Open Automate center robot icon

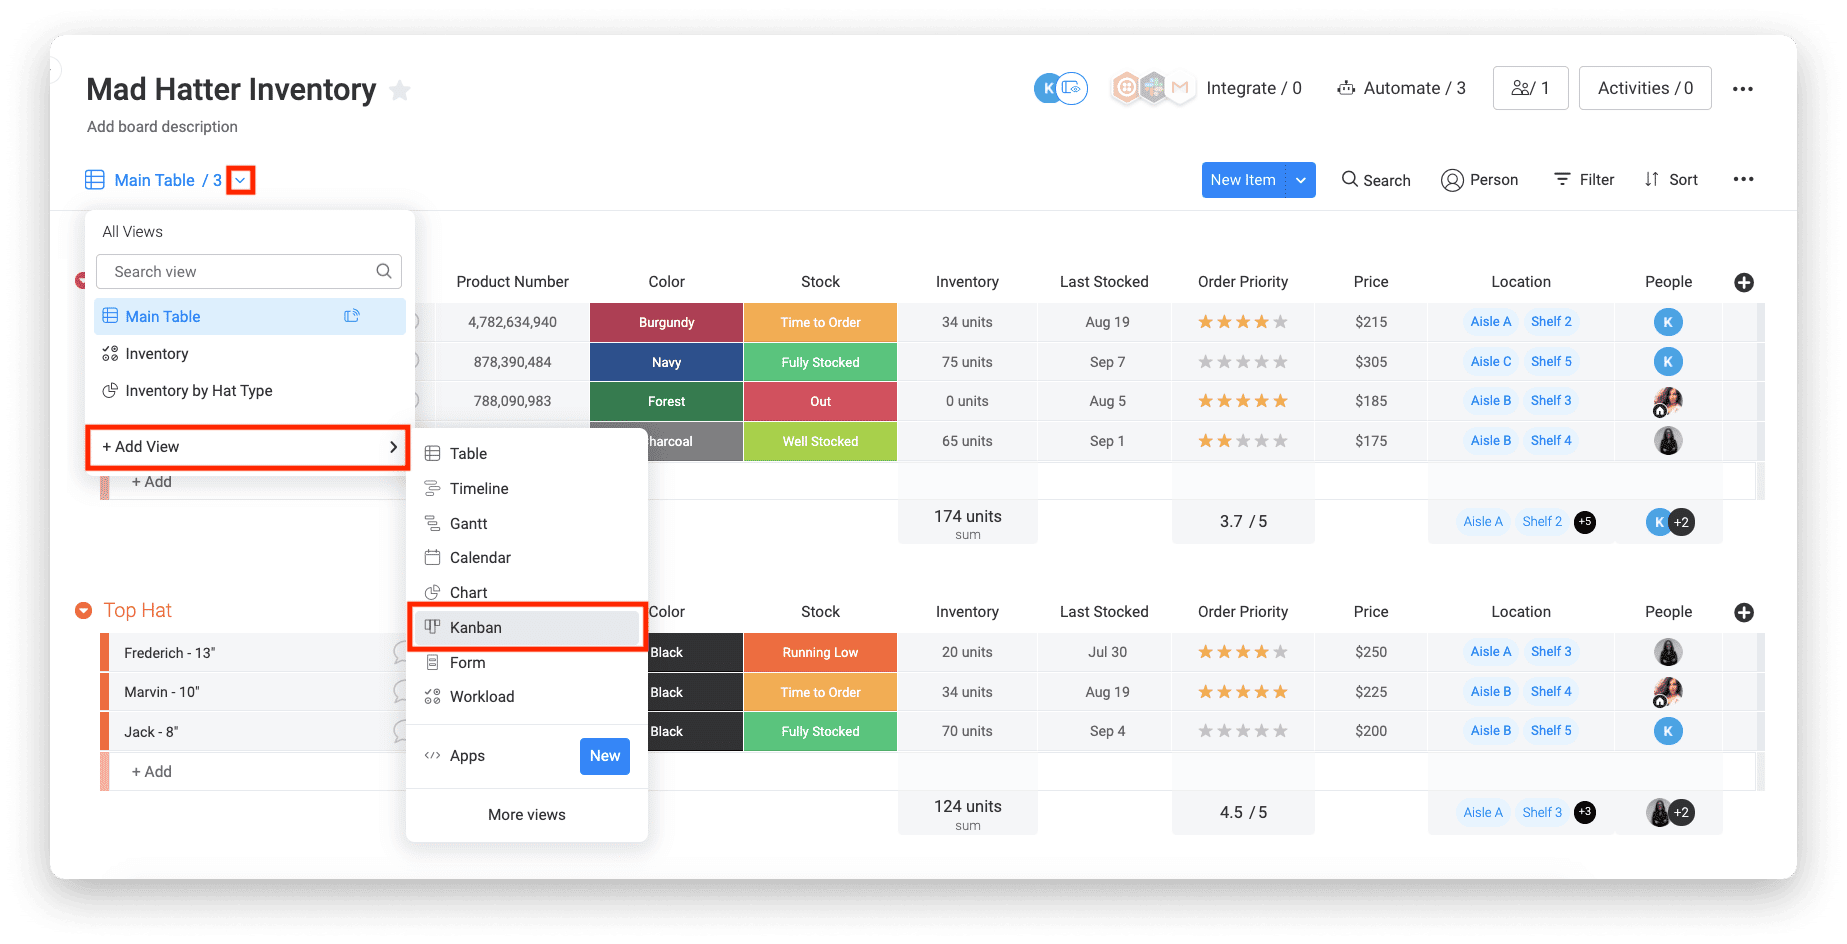(x=1346, y=89)
